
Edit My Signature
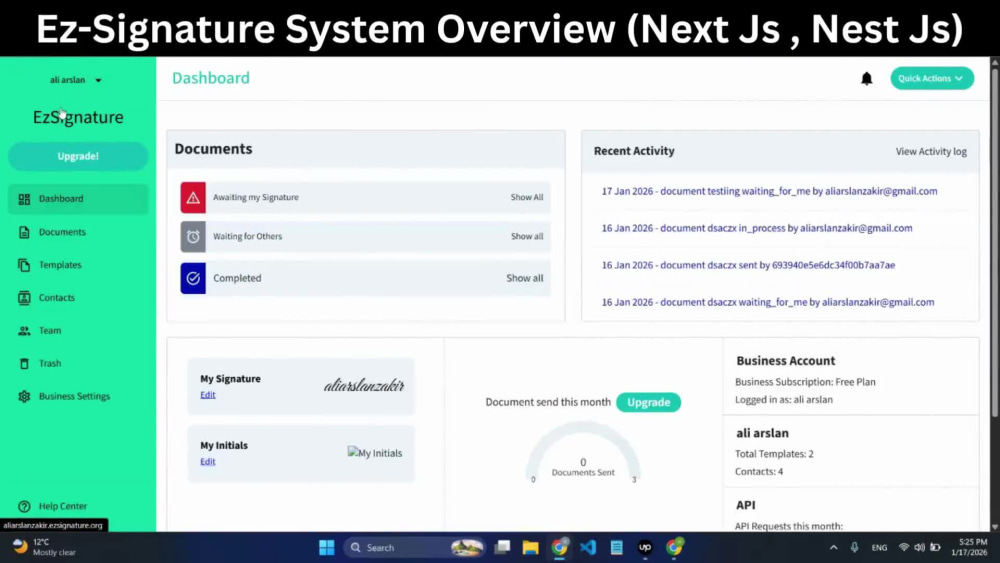(208, 395)
